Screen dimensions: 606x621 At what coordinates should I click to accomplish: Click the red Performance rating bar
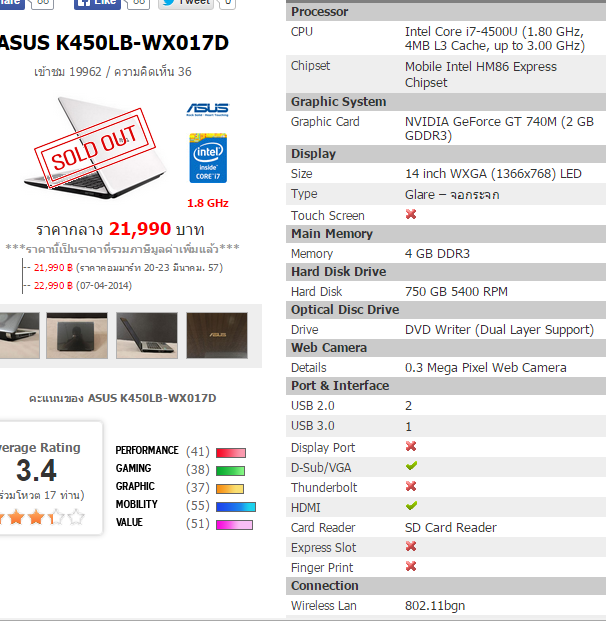(231, 453)
